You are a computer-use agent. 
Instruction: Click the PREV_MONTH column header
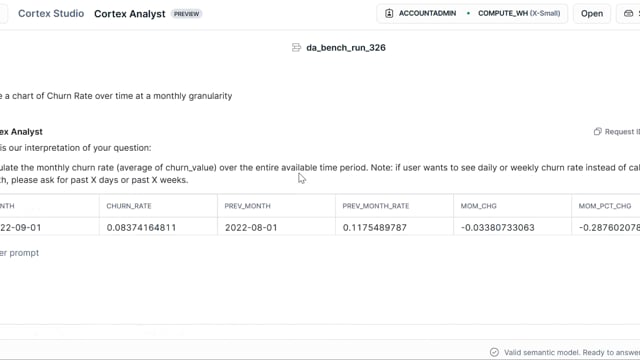click(x=247, y=206)
